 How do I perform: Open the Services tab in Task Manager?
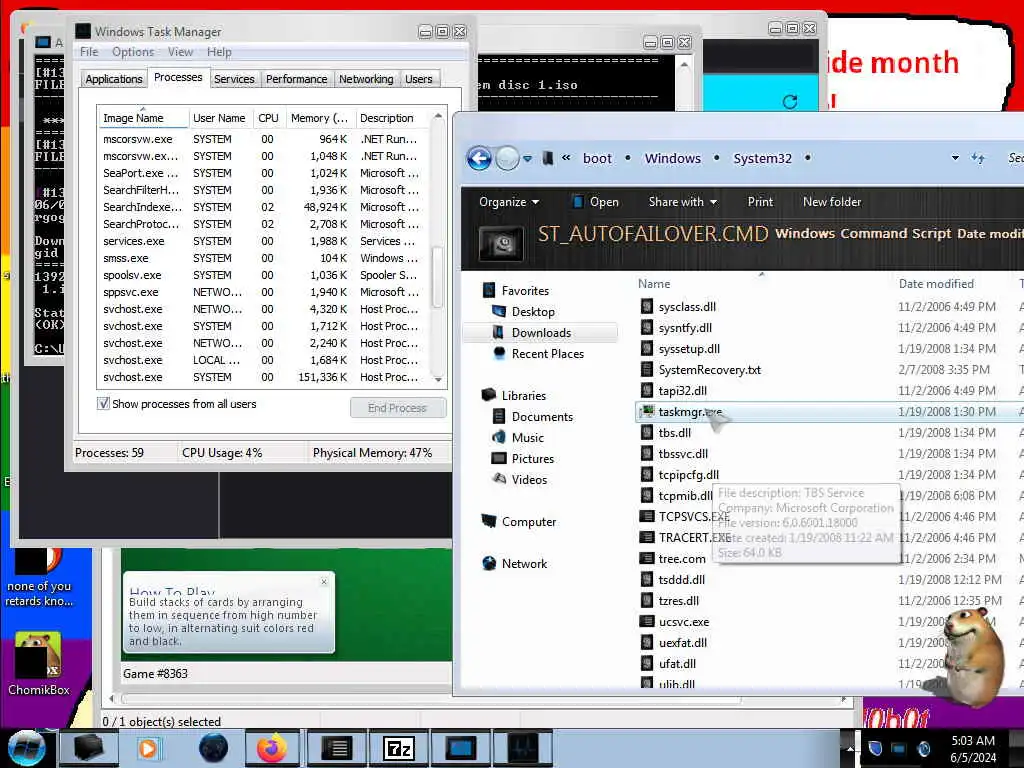[x=234, y=79]
